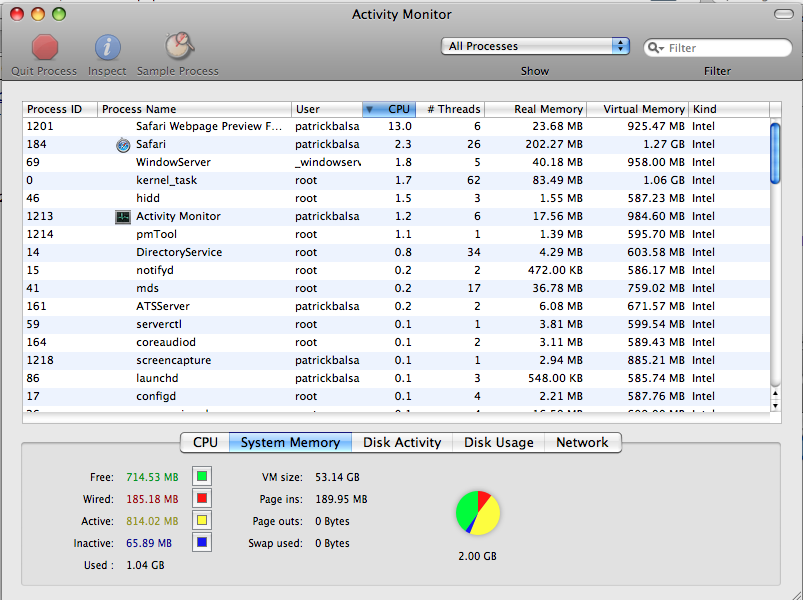
Task: Select the mds process row
Action: tap(396, 288)
